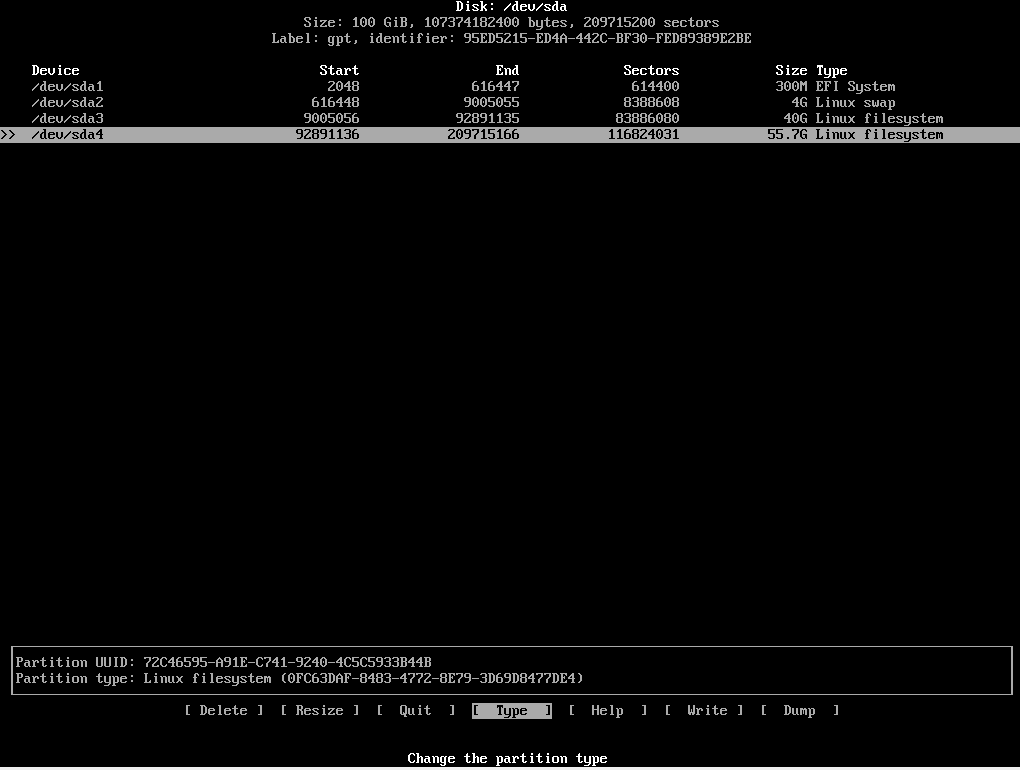Click the Quit option
This screenshot has width=1020, height=770.
tap(415, 711)
